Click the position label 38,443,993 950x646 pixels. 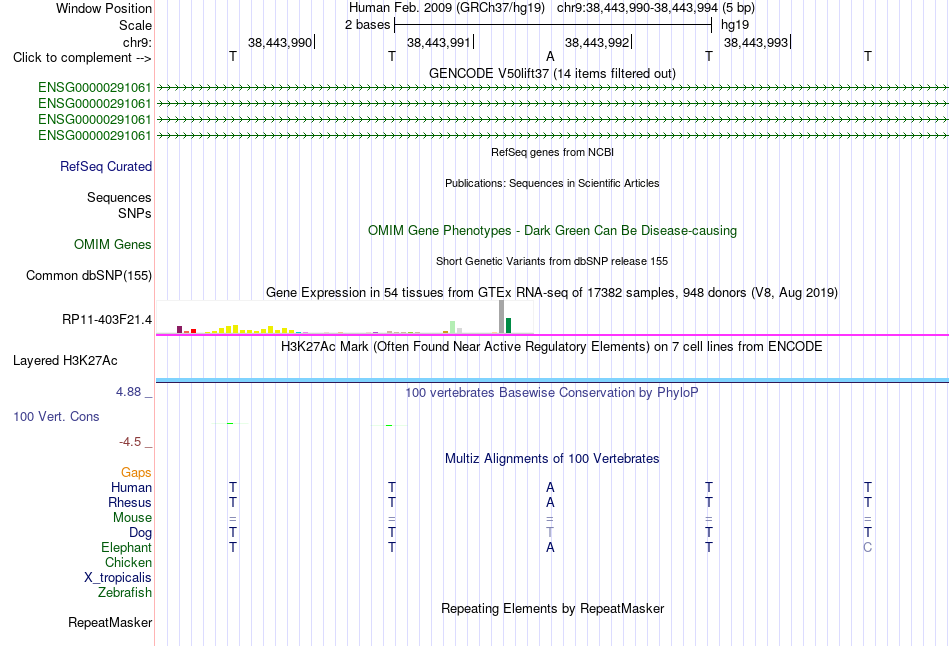756,42
